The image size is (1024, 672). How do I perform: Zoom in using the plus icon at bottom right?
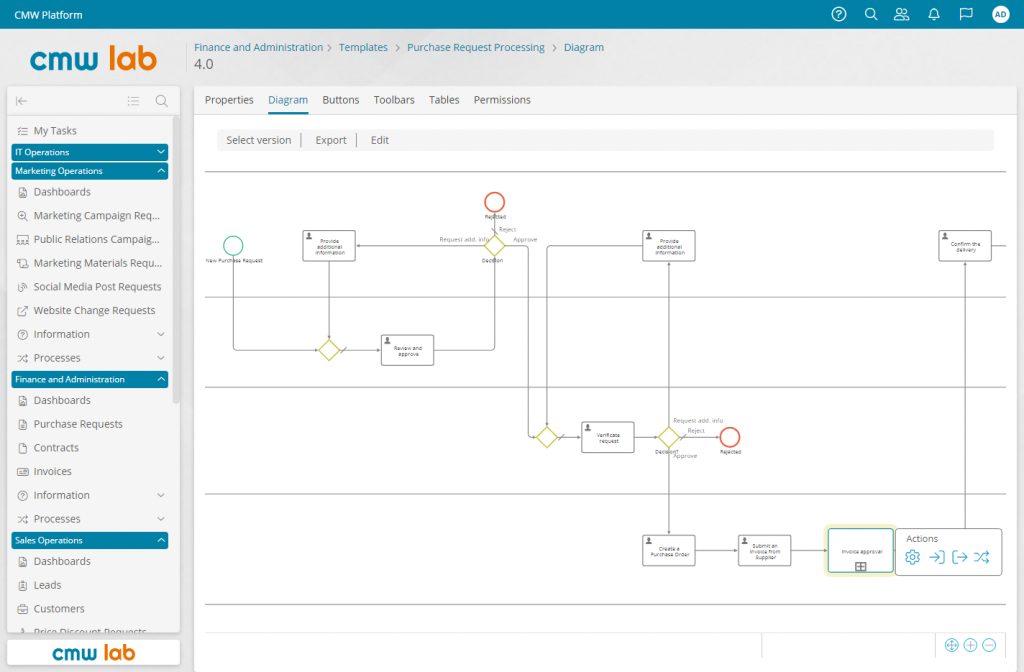click(x=970, y=645)
